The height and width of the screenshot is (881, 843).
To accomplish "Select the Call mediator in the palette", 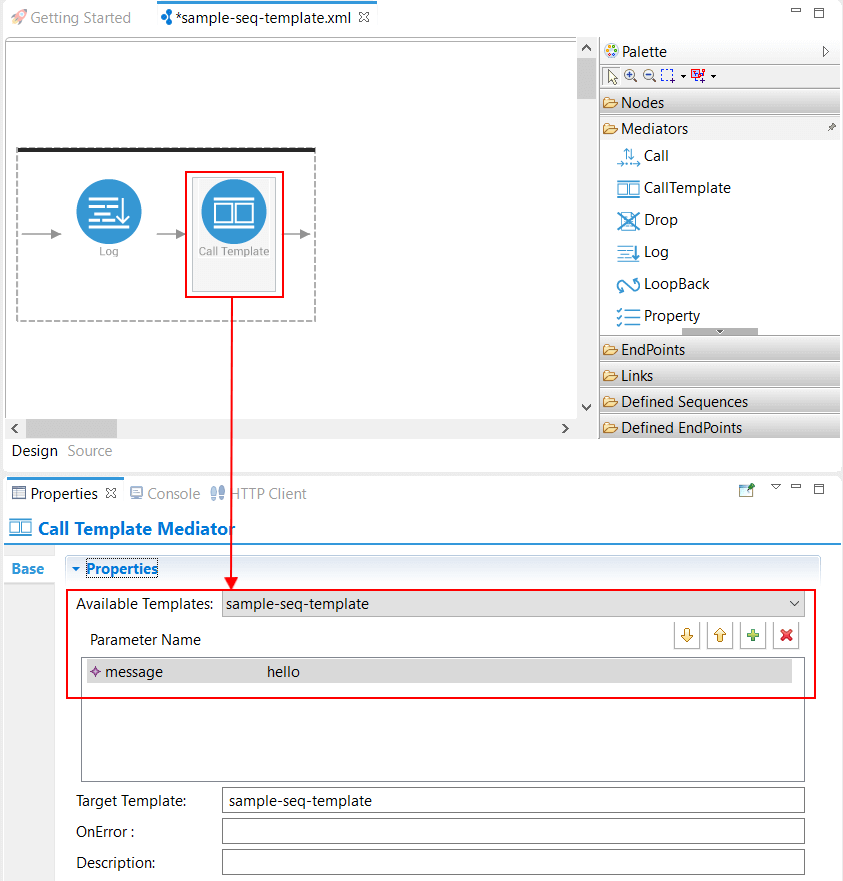I will 652,156.
